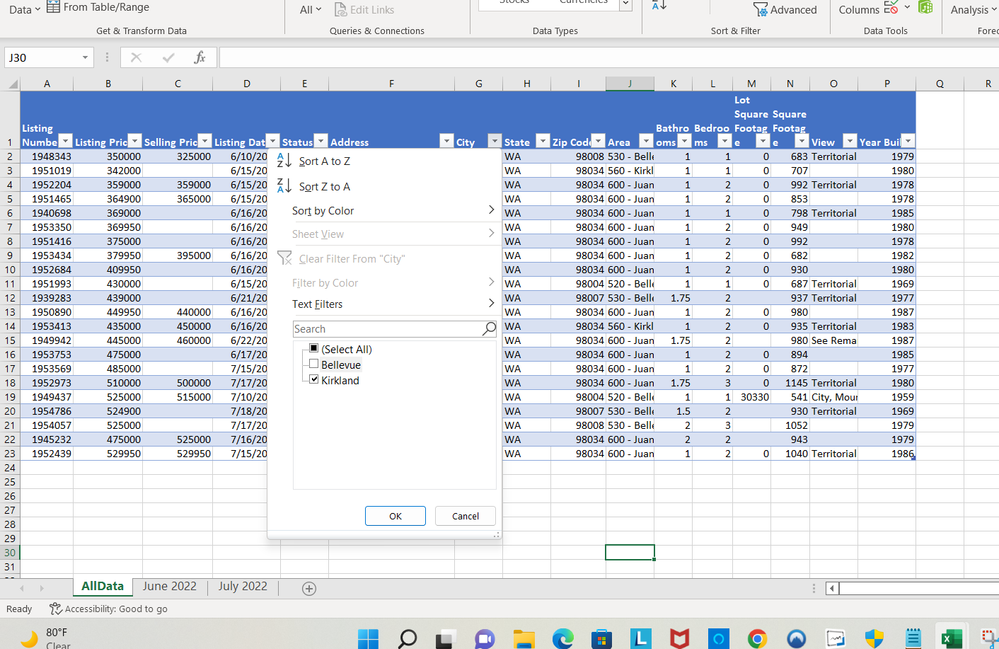Click the Analysis dropdown in the ribbon
Image resolution: width=999 pixels, height=649 pixels.
tap(974, 10)
